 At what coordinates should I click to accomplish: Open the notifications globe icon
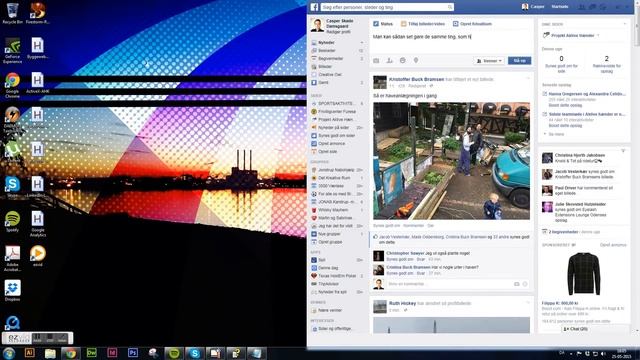[x=602, y=7]
